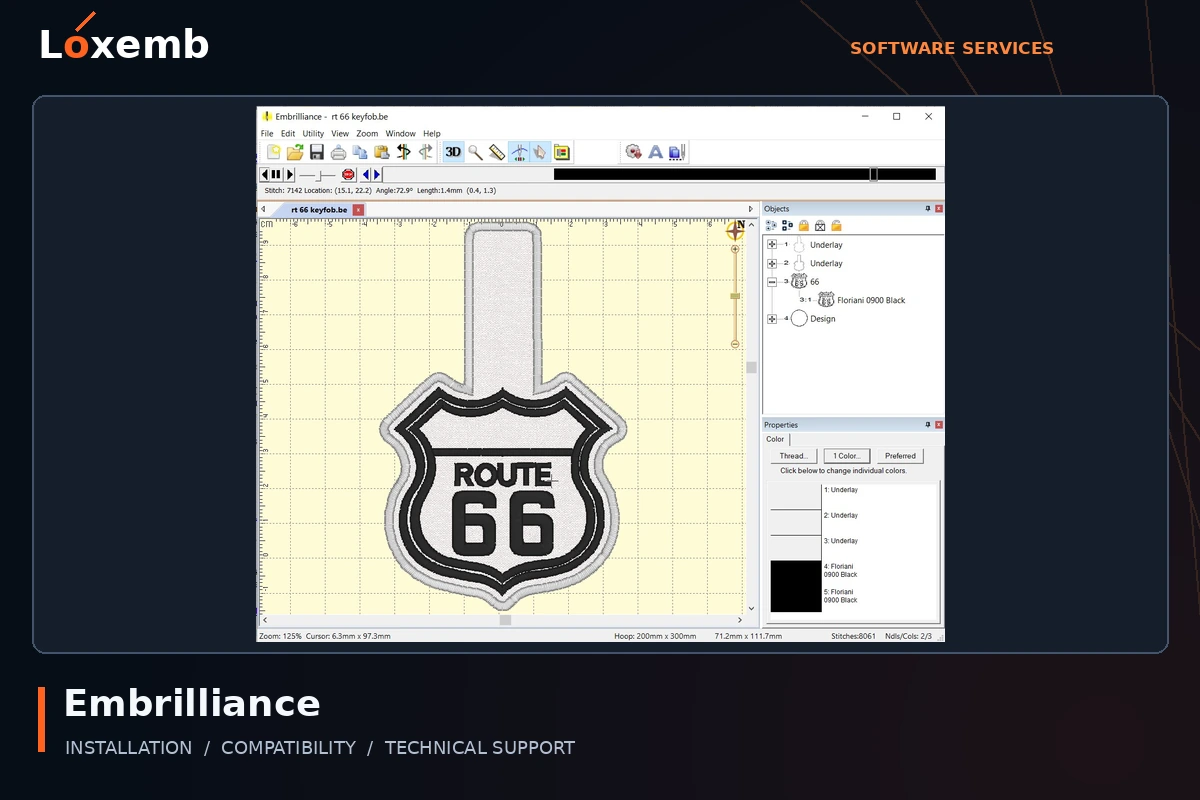Select the ruler measure tool
1200x800 pixels.
tap(497, 152)
